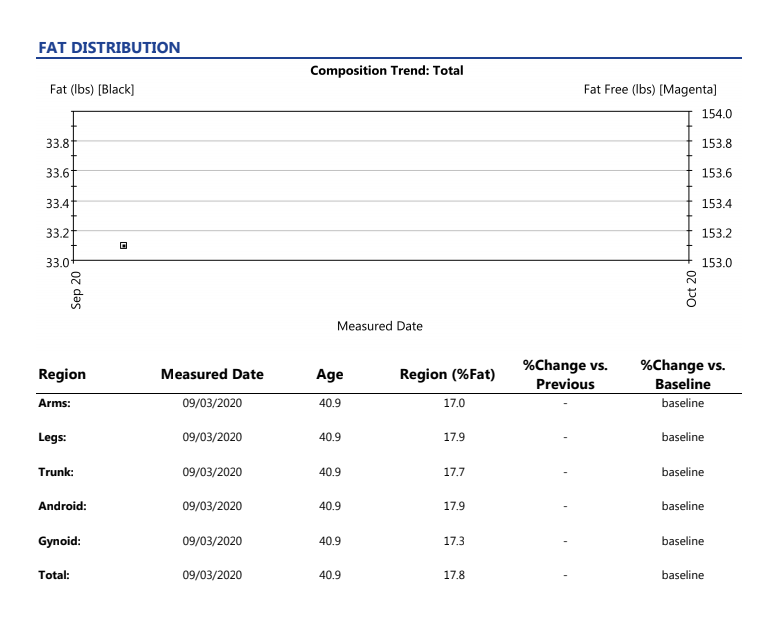Click the Android row age 40.9
The width and height of the screenshot is (771, 629).
329,506
